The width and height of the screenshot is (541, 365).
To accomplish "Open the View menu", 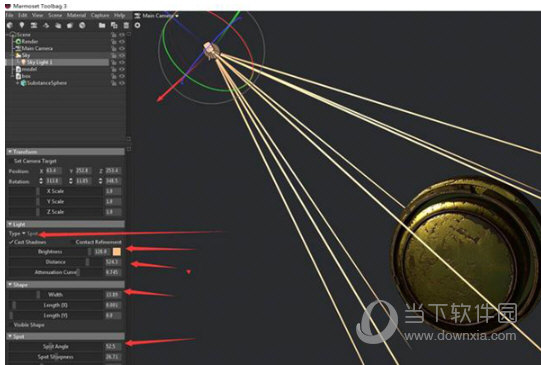I will coord(37,15).
